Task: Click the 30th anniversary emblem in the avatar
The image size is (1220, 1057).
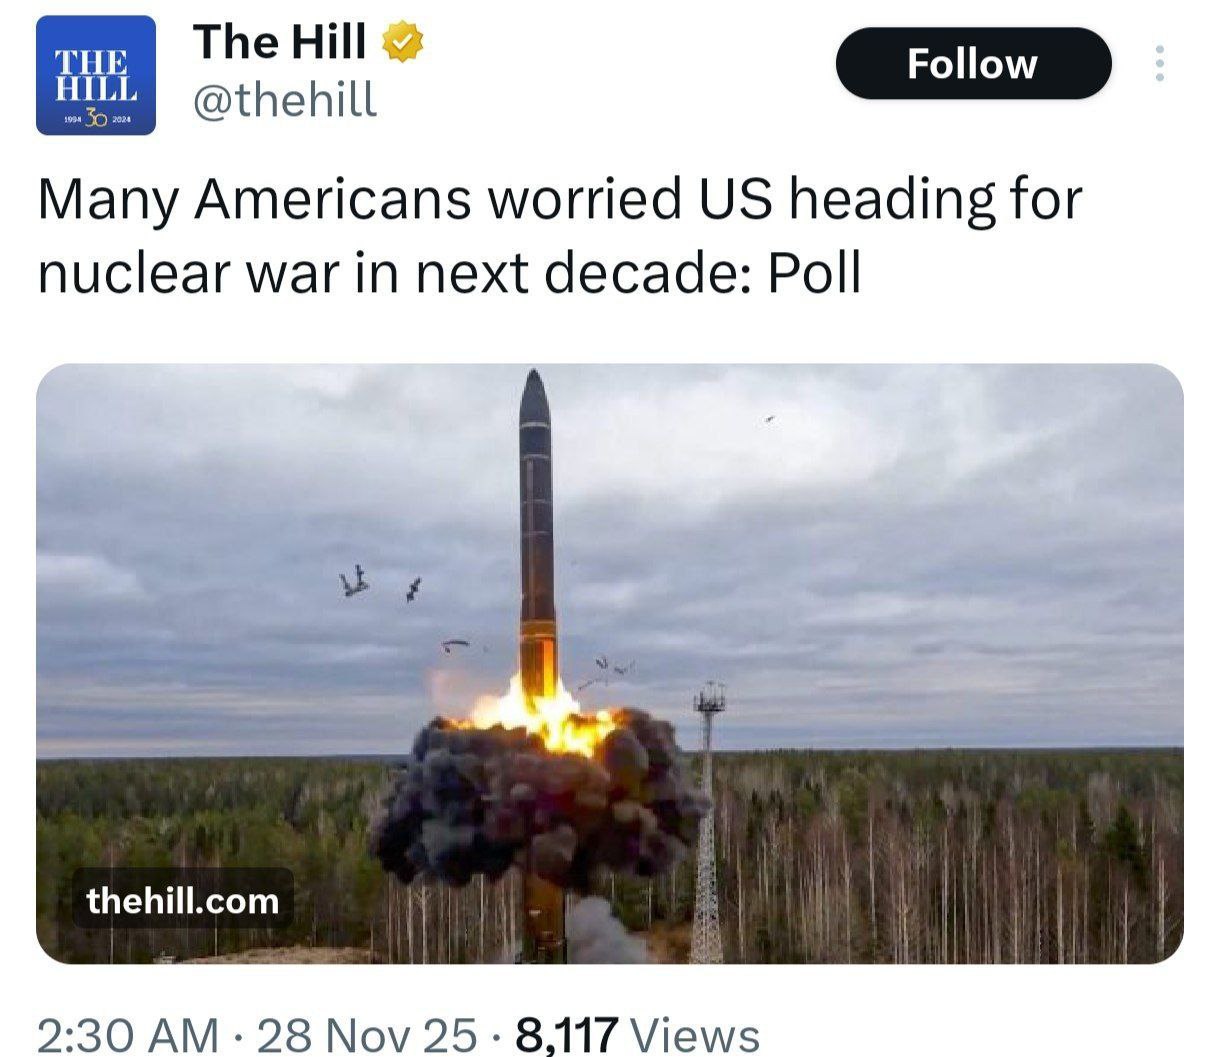Action: (96, 119)
